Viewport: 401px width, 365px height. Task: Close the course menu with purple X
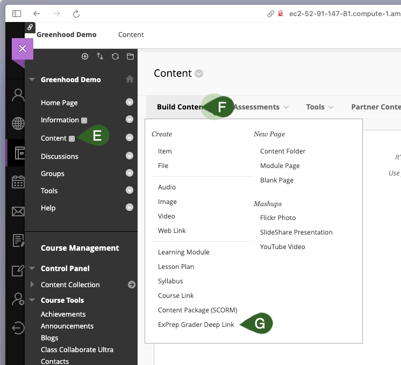pos(22,49)
